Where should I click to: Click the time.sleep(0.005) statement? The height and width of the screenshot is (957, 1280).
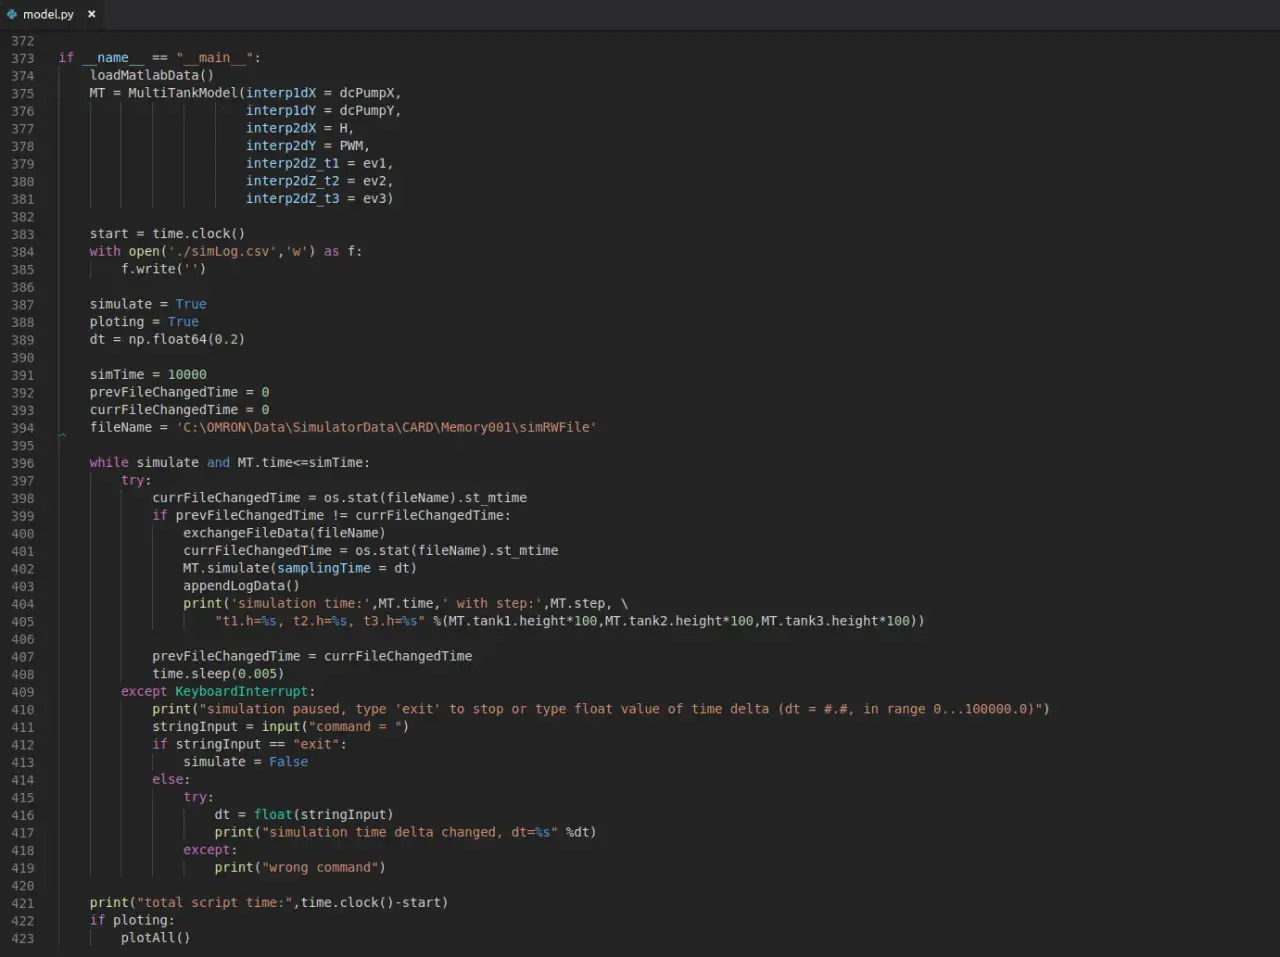218,673
